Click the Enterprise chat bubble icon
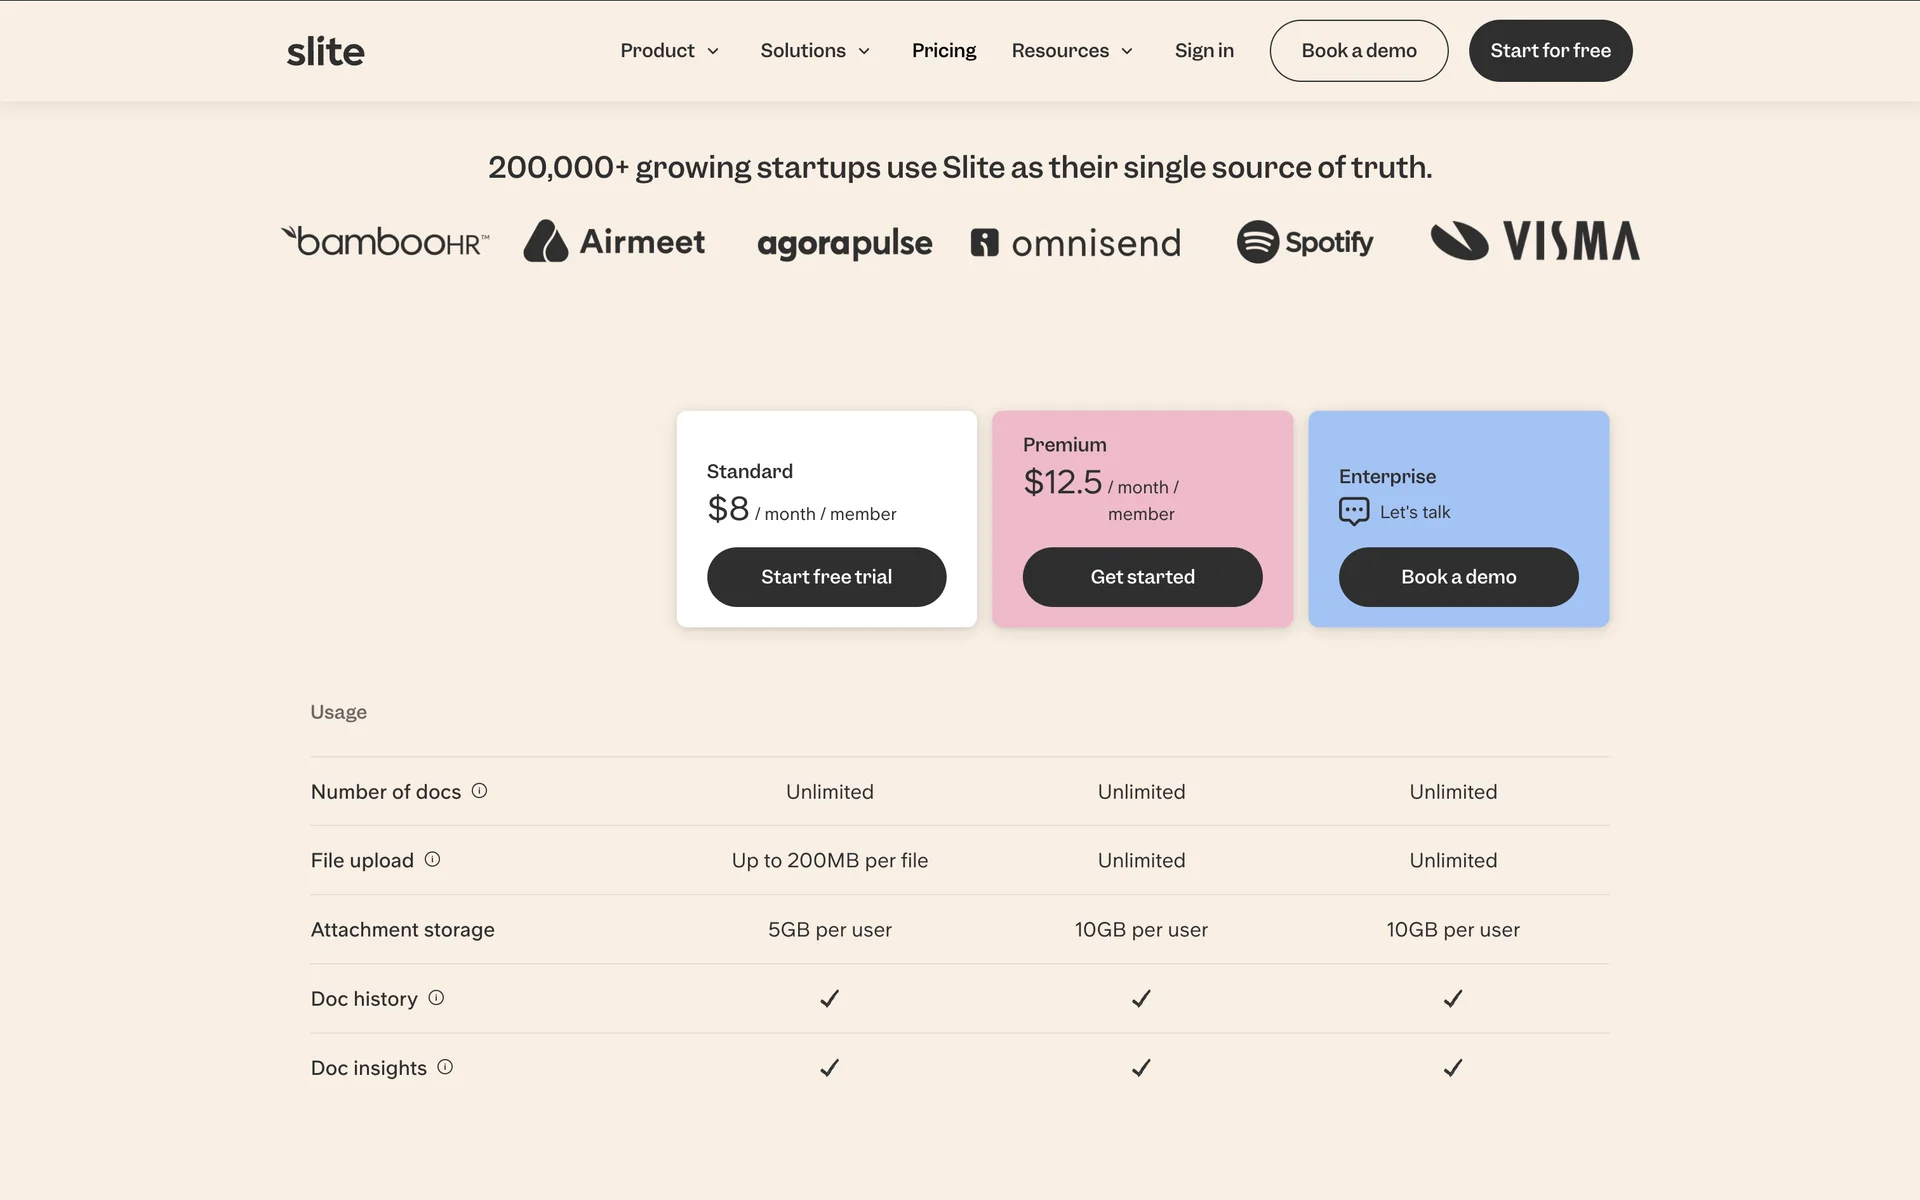Image resolution: width=1920 pixels, height=1200 pixels. point(1353,512)
